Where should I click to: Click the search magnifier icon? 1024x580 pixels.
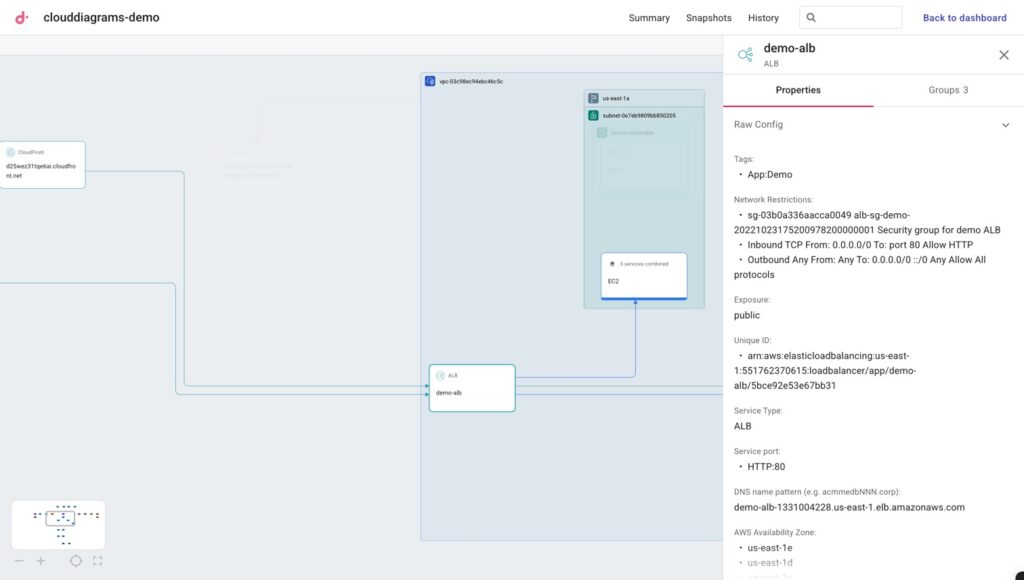pyautogui.click(x=811, y=18)
